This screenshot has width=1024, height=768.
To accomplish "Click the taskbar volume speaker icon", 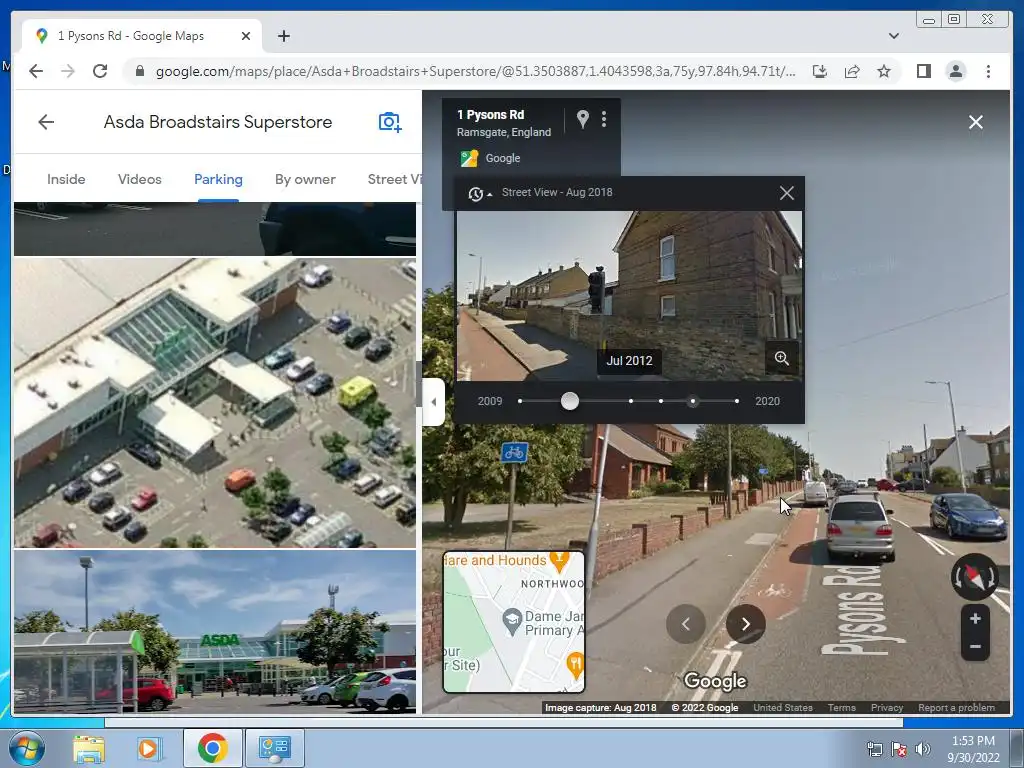I will 922,748.
